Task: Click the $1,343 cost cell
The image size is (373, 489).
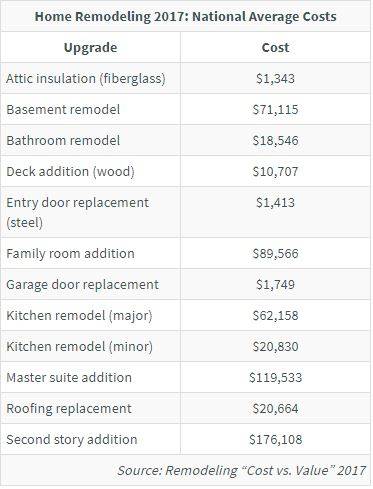Action: click(x=275, y=79)
